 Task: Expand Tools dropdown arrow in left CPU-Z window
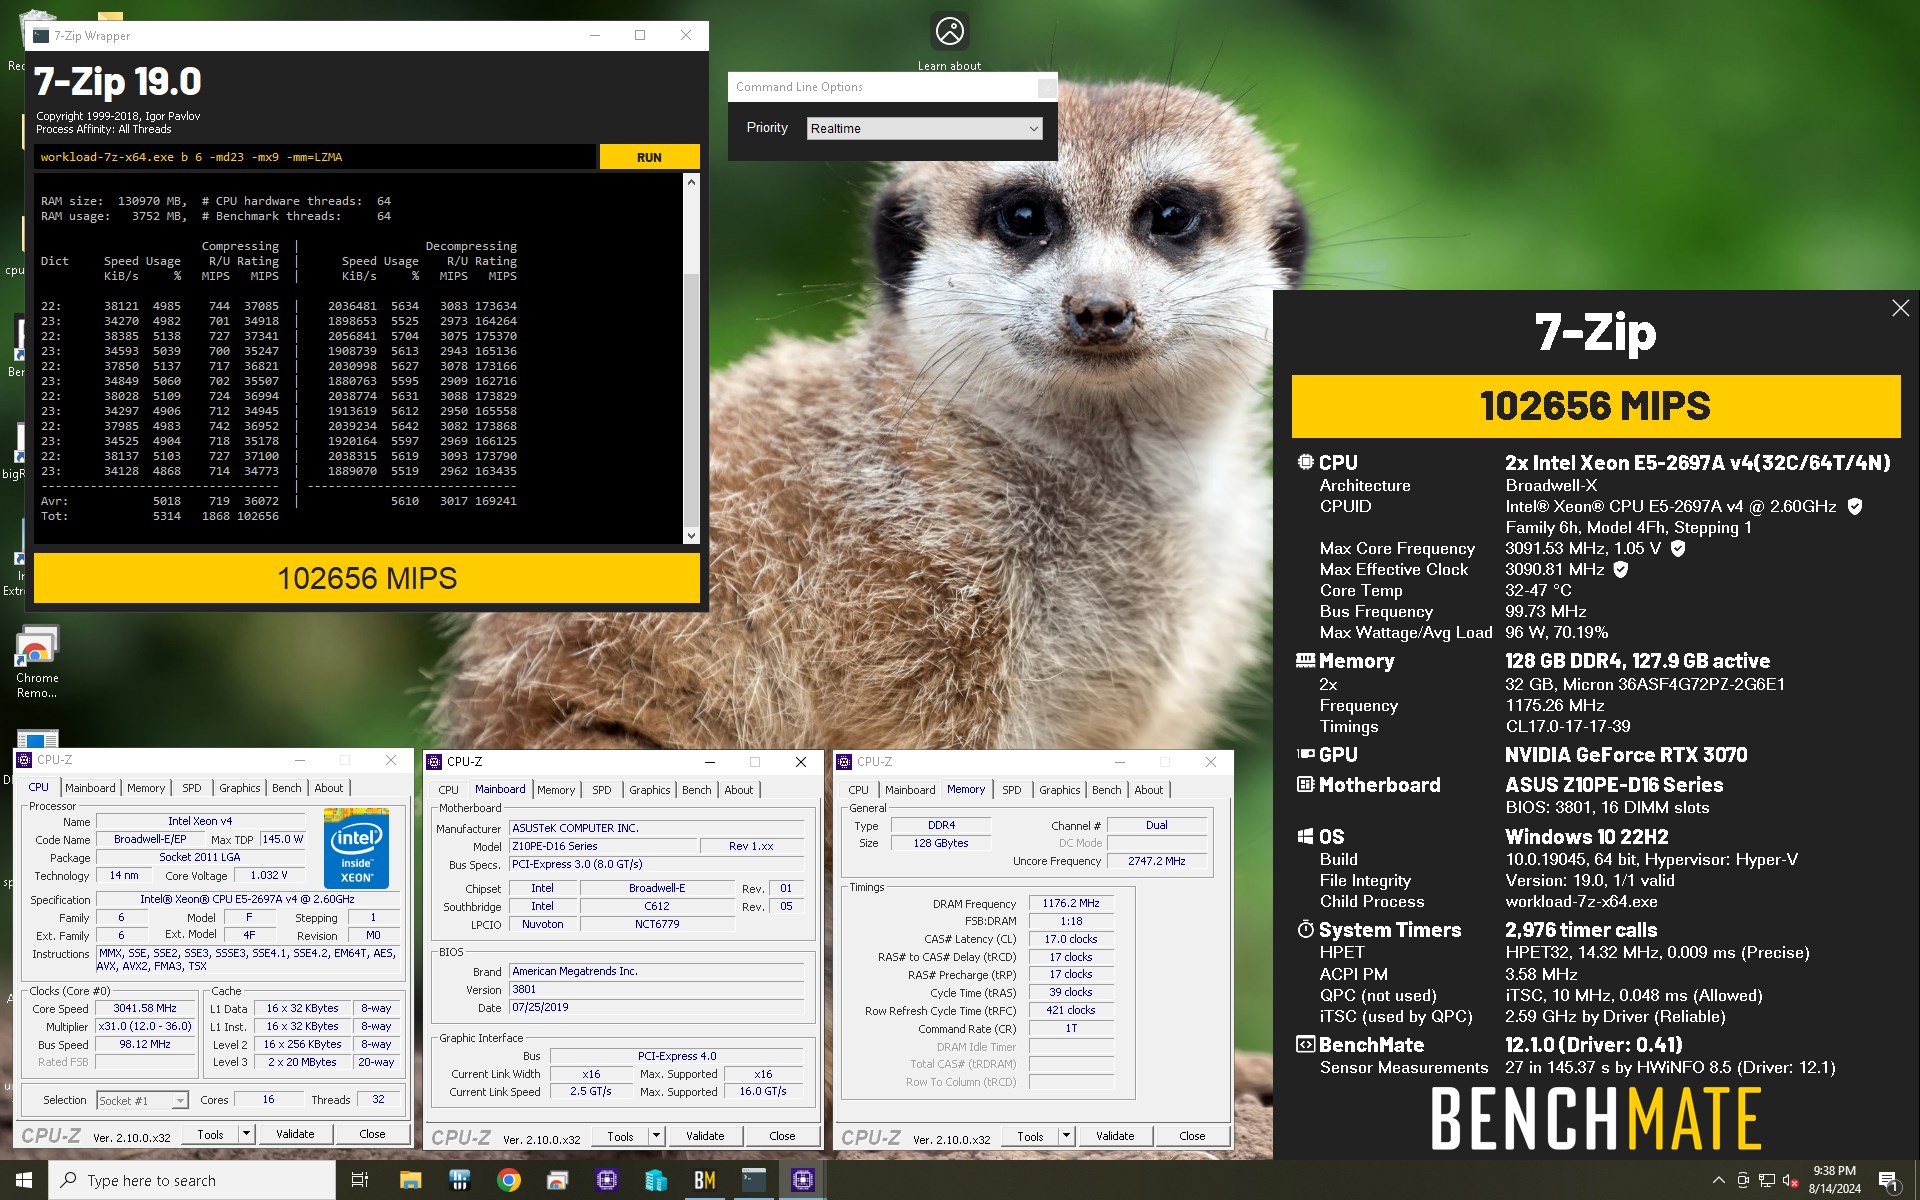(246, 1134)
